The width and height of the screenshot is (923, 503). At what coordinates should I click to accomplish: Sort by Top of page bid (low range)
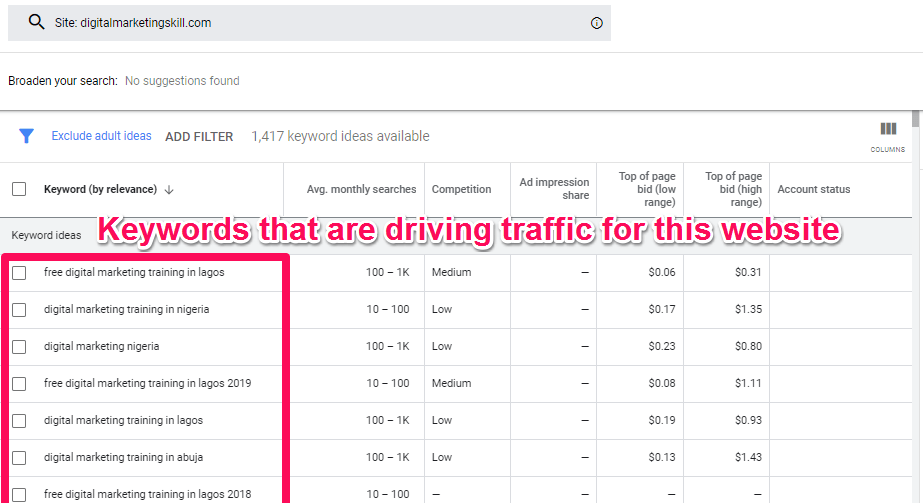pos(647,189)
